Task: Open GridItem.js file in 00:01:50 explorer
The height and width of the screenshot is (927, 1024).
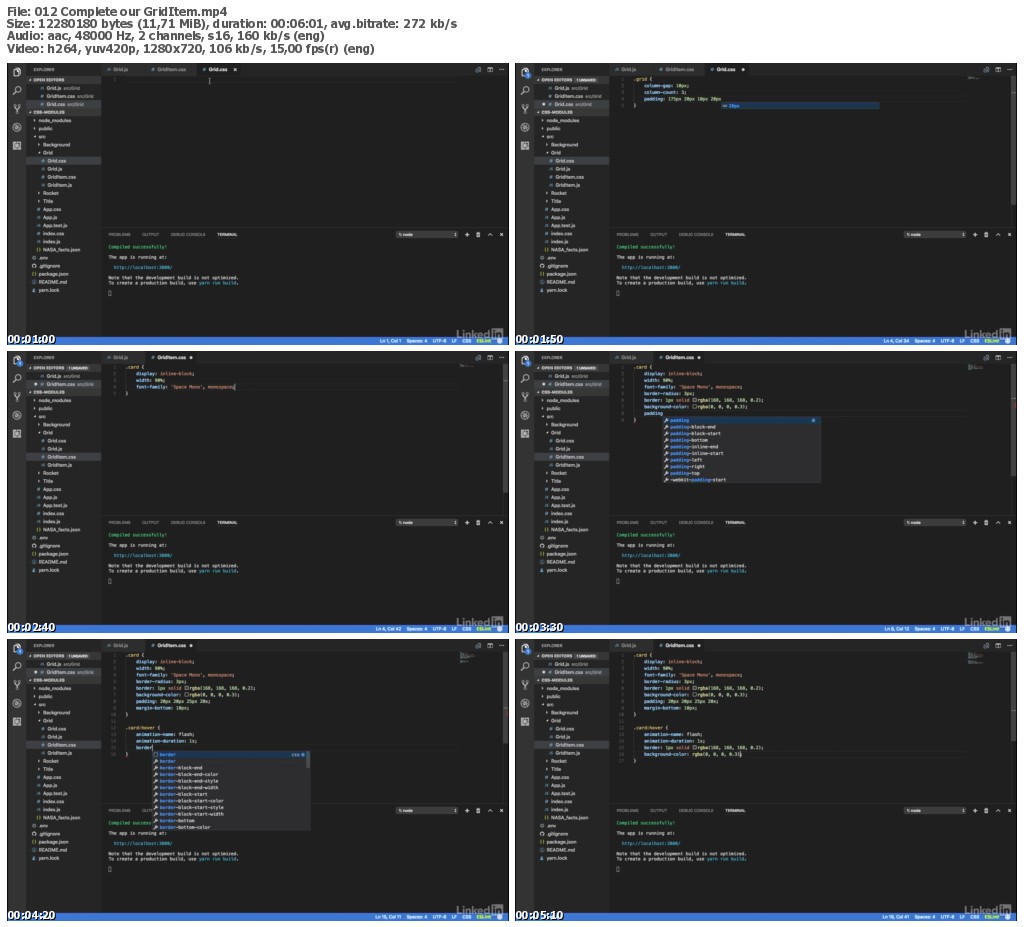Action: coord(567,185)
